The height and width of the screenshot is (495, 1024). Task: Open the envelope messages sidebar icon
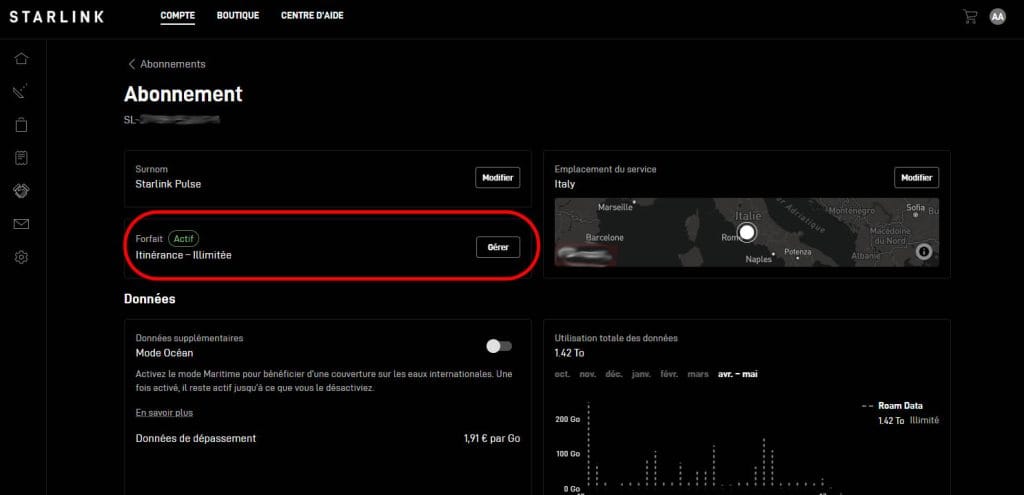21,224
